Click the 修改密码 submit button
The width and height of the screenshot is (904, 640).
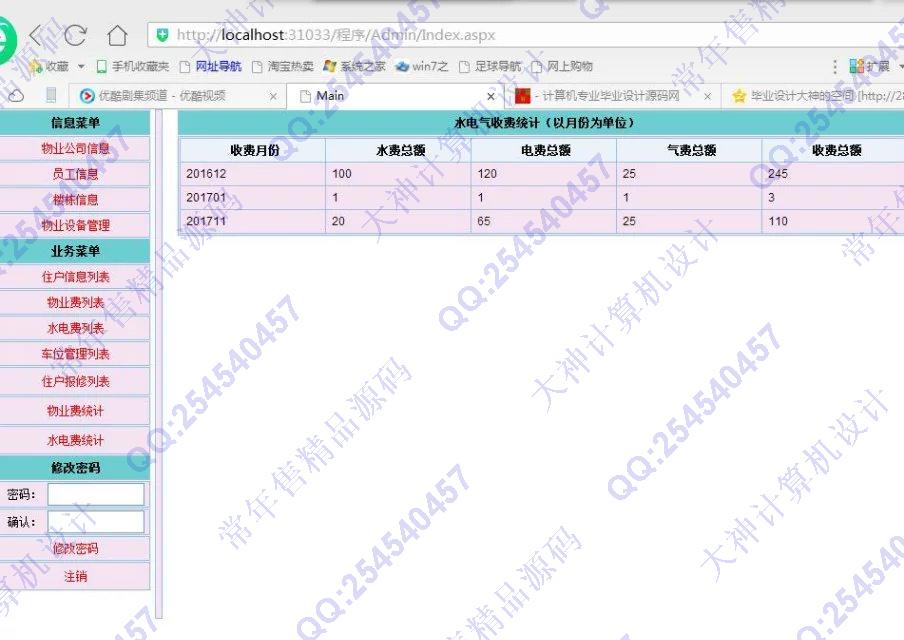click(x=75, y=548)
